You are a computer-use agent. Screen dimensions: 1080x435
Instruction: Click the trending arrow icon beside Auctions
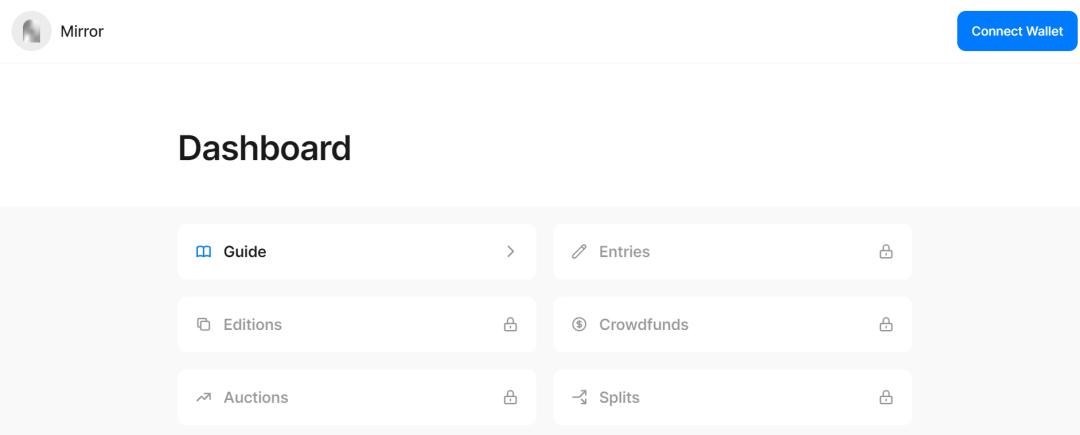(203, 398)
